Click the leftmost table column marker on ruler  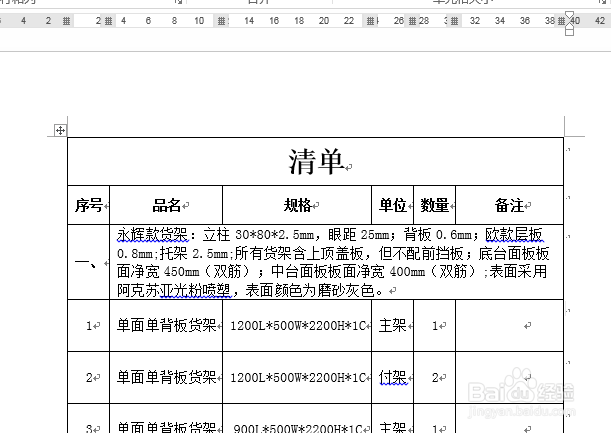[67, 21]
